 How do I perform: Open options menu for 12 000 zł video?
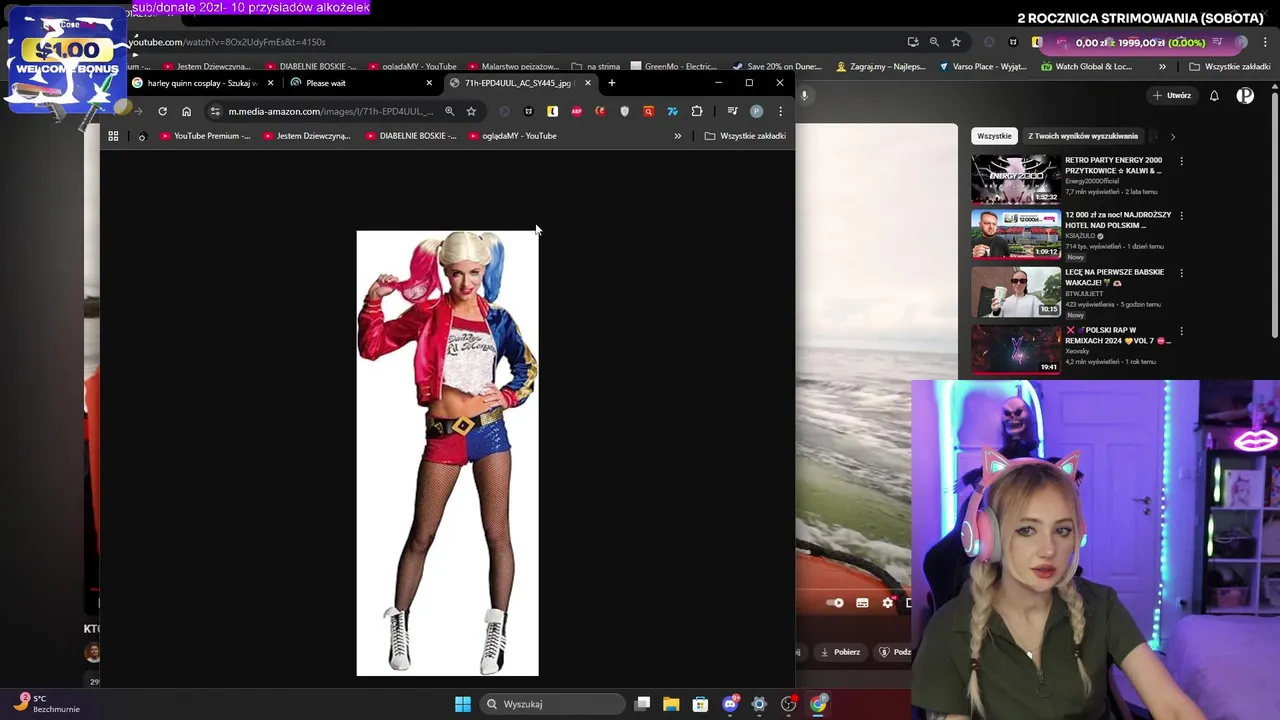[1181, 215]
